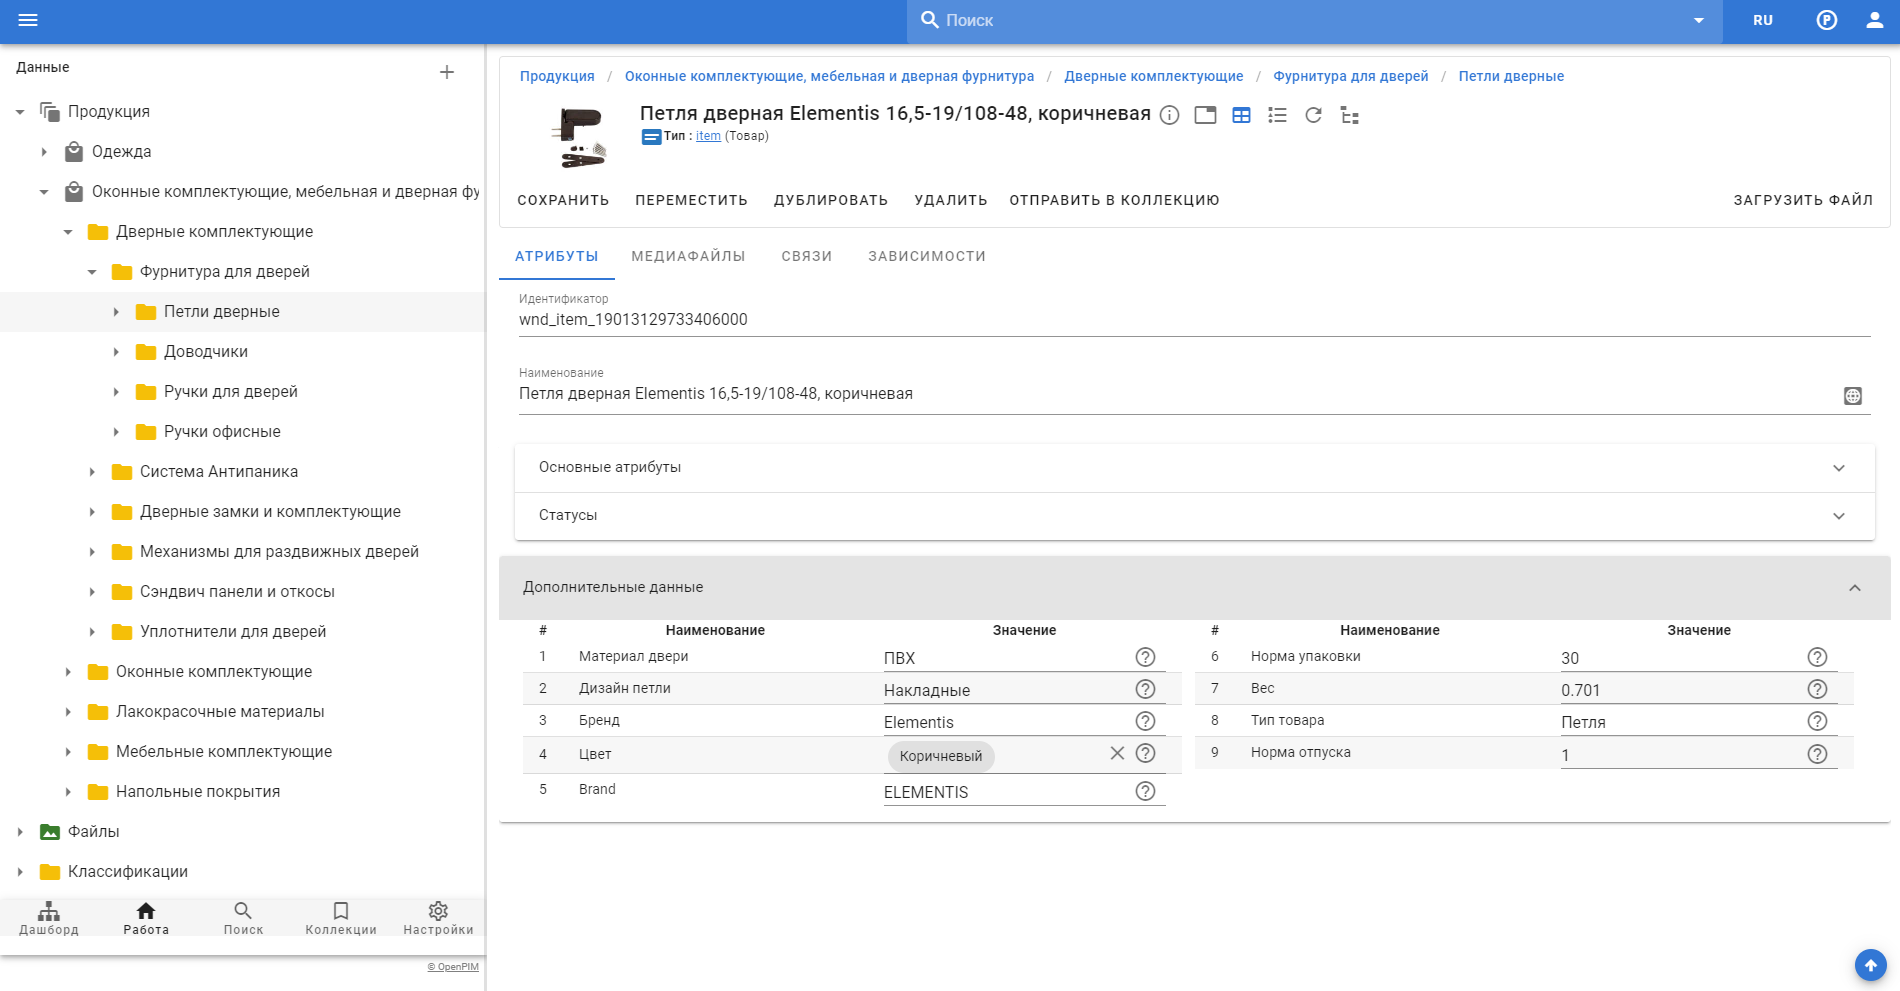Image resolution: width=1900 pixels, height=991 pixels.
Task: Switch to the bulleted list view icon
Action: coord(1277,115)
